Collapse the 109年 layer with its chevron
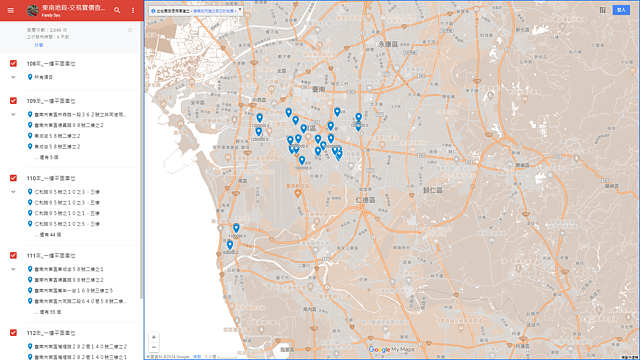Image resolution: width=640 pixels, height=360 pixels. [x=13, y=114]
